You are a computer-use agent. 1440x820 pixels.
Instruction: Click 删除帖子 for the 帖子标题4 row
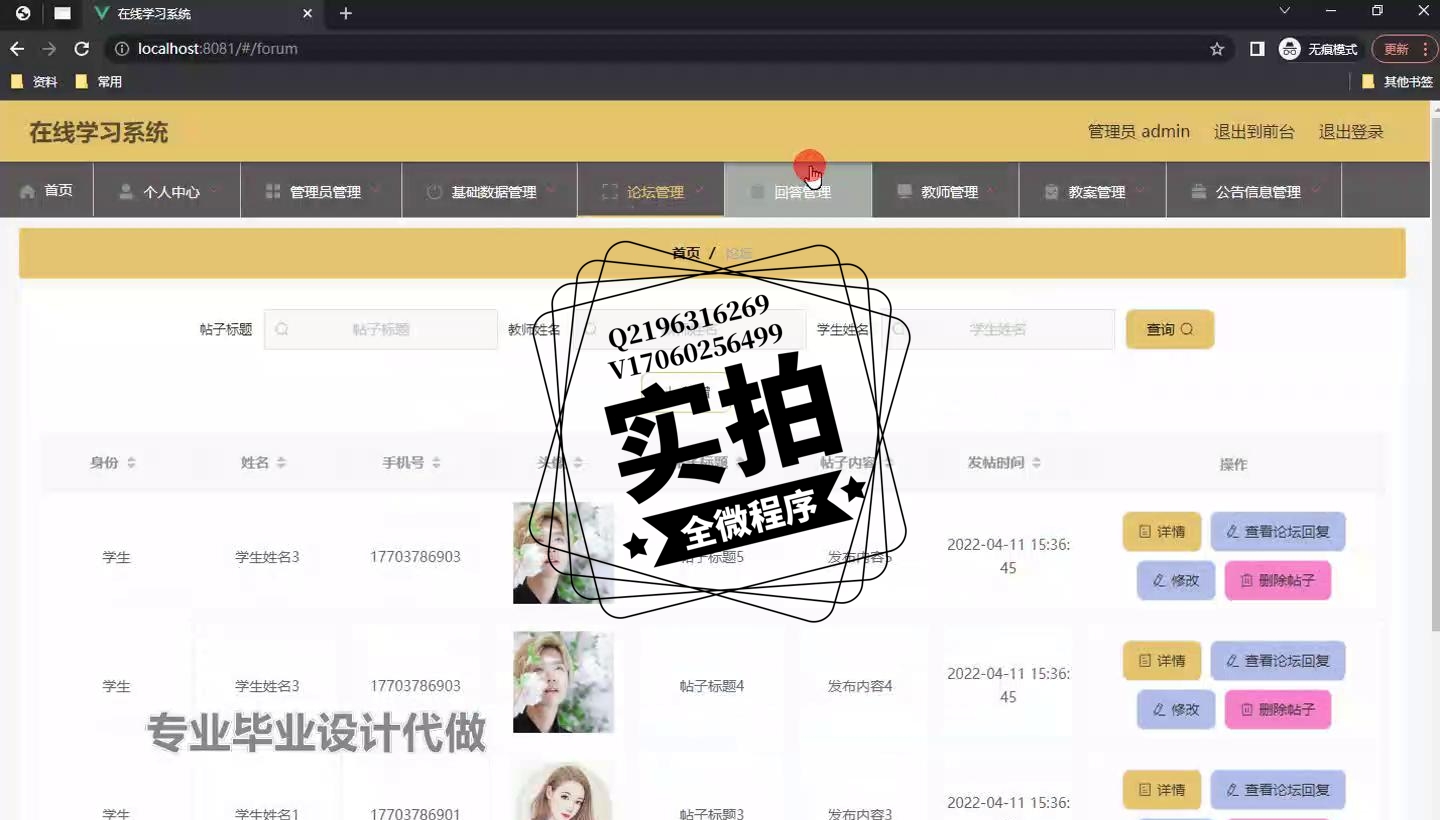click(1278, 709)
